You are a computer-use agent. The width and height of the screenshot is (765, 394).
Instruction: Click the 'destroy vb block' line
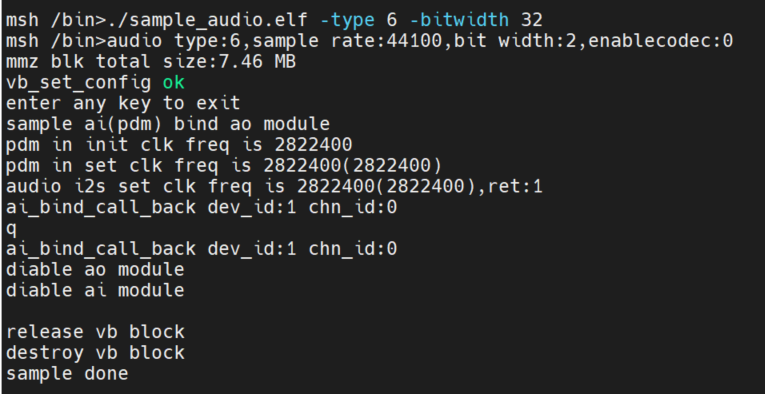(95, 353)
